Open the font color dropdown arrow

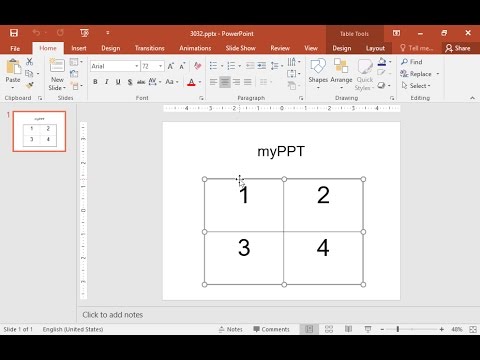tap(200, 82)
